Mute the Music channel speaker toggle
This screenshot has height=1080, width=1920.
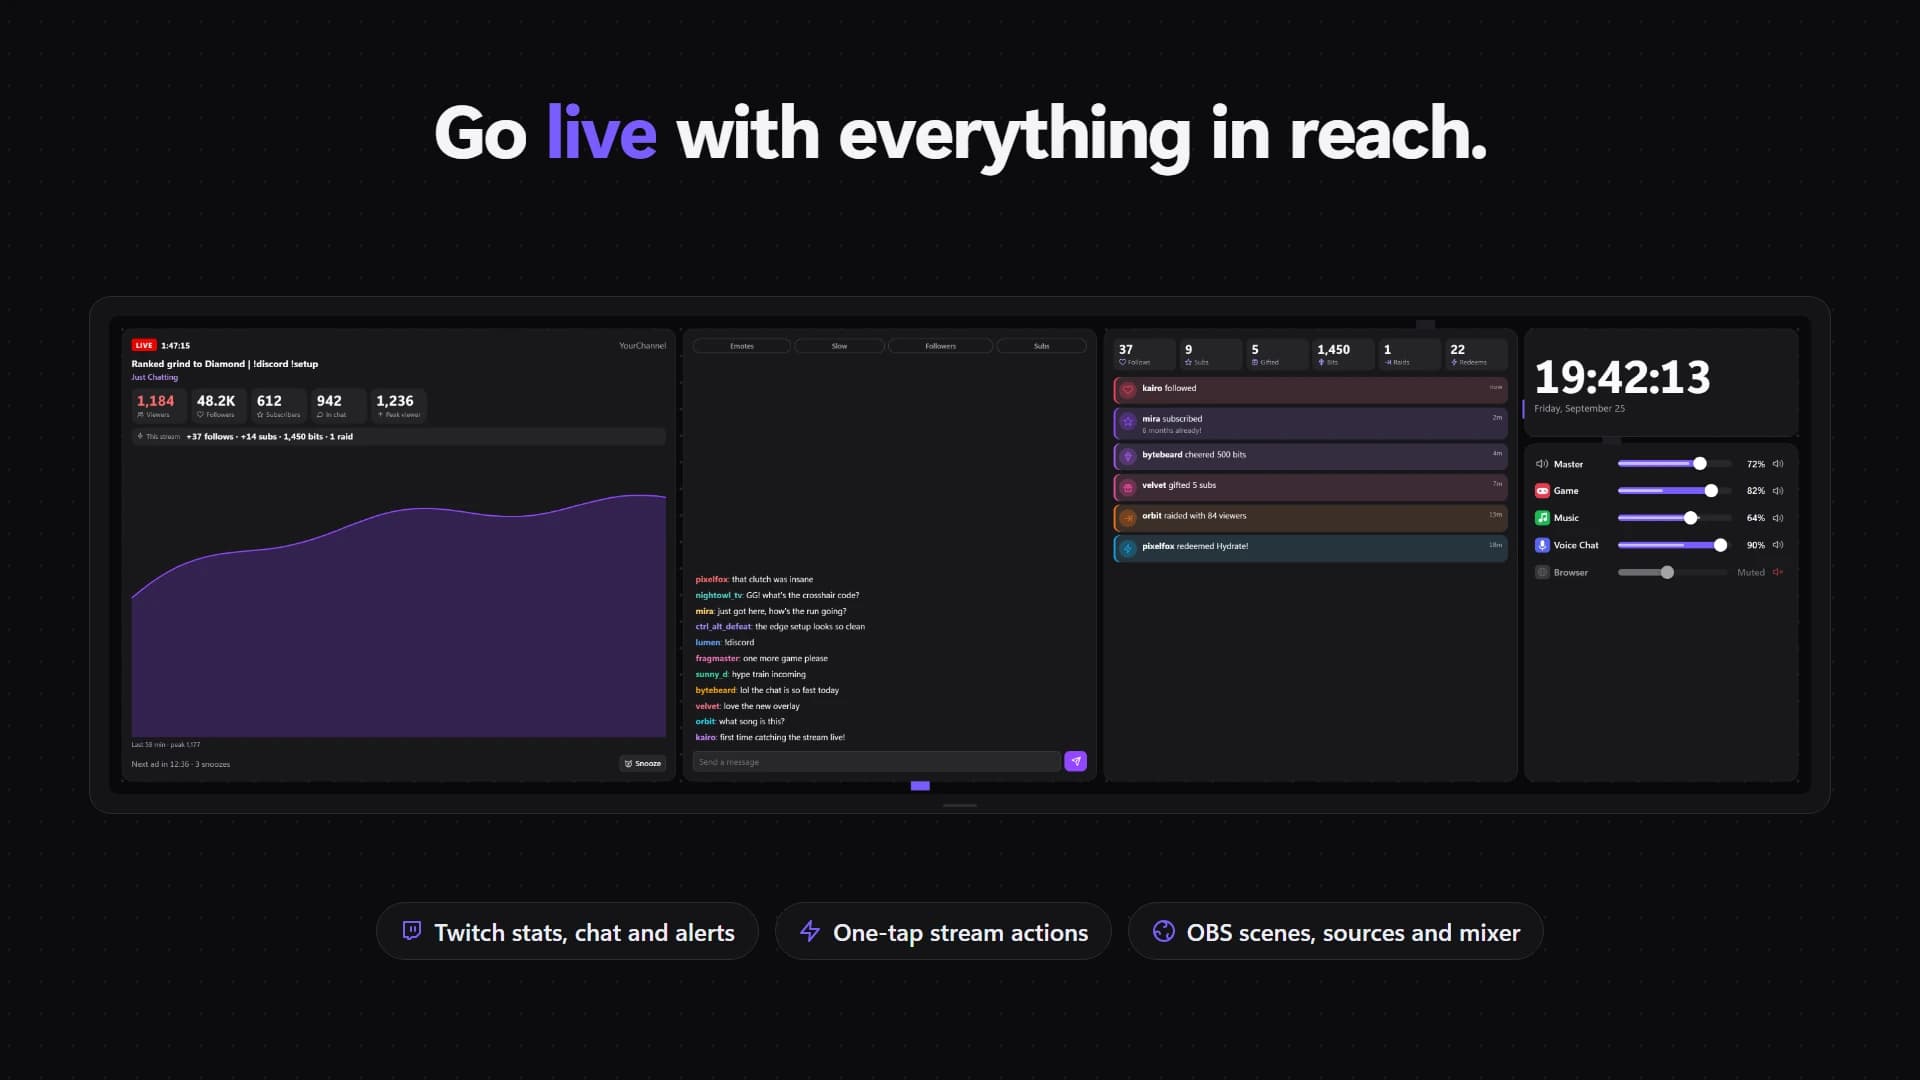pyautogui.click(x=1778, y=518)
